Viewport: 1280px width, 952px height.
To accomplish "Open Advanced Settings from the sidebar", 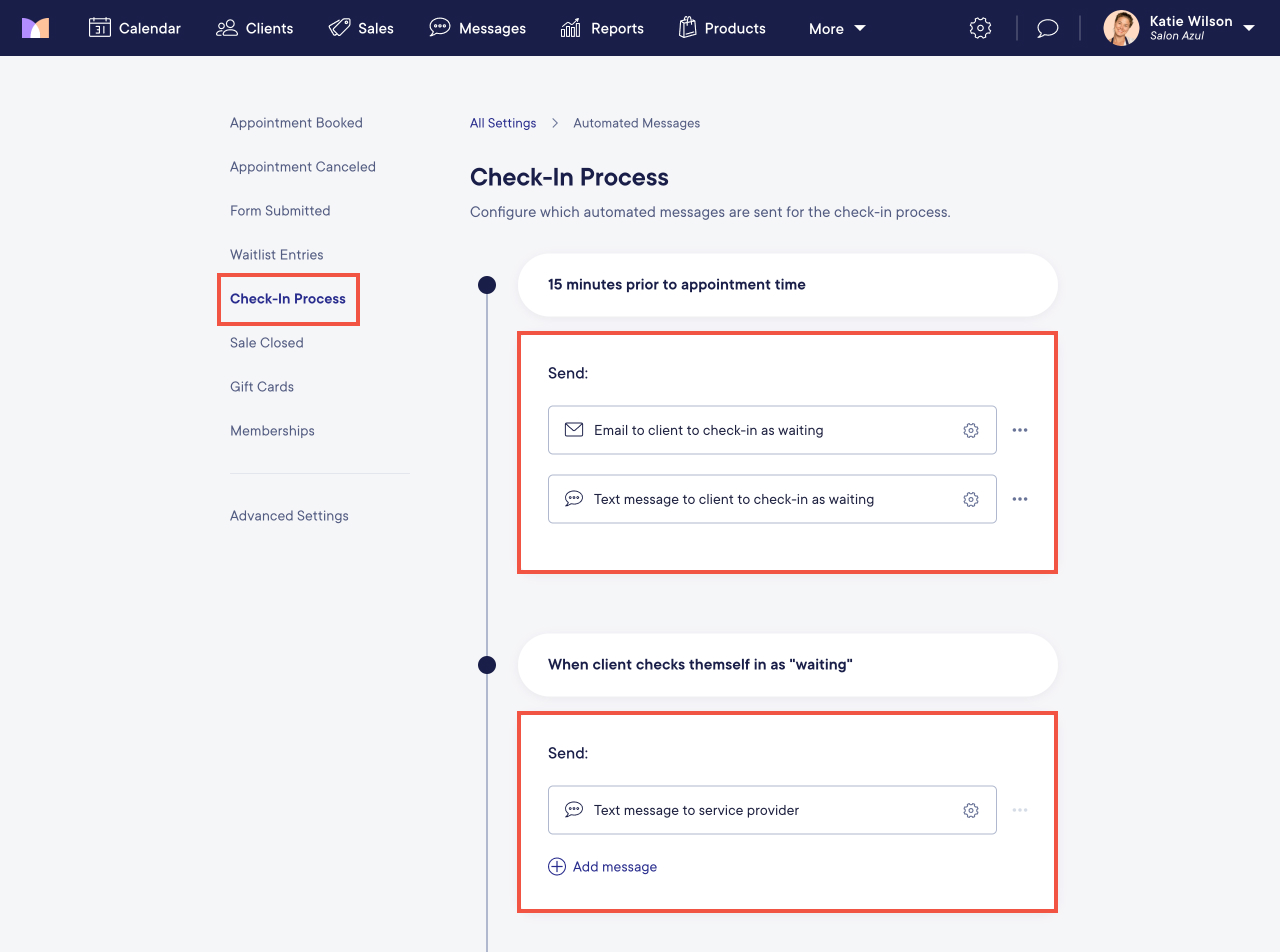I will (289, 515).
